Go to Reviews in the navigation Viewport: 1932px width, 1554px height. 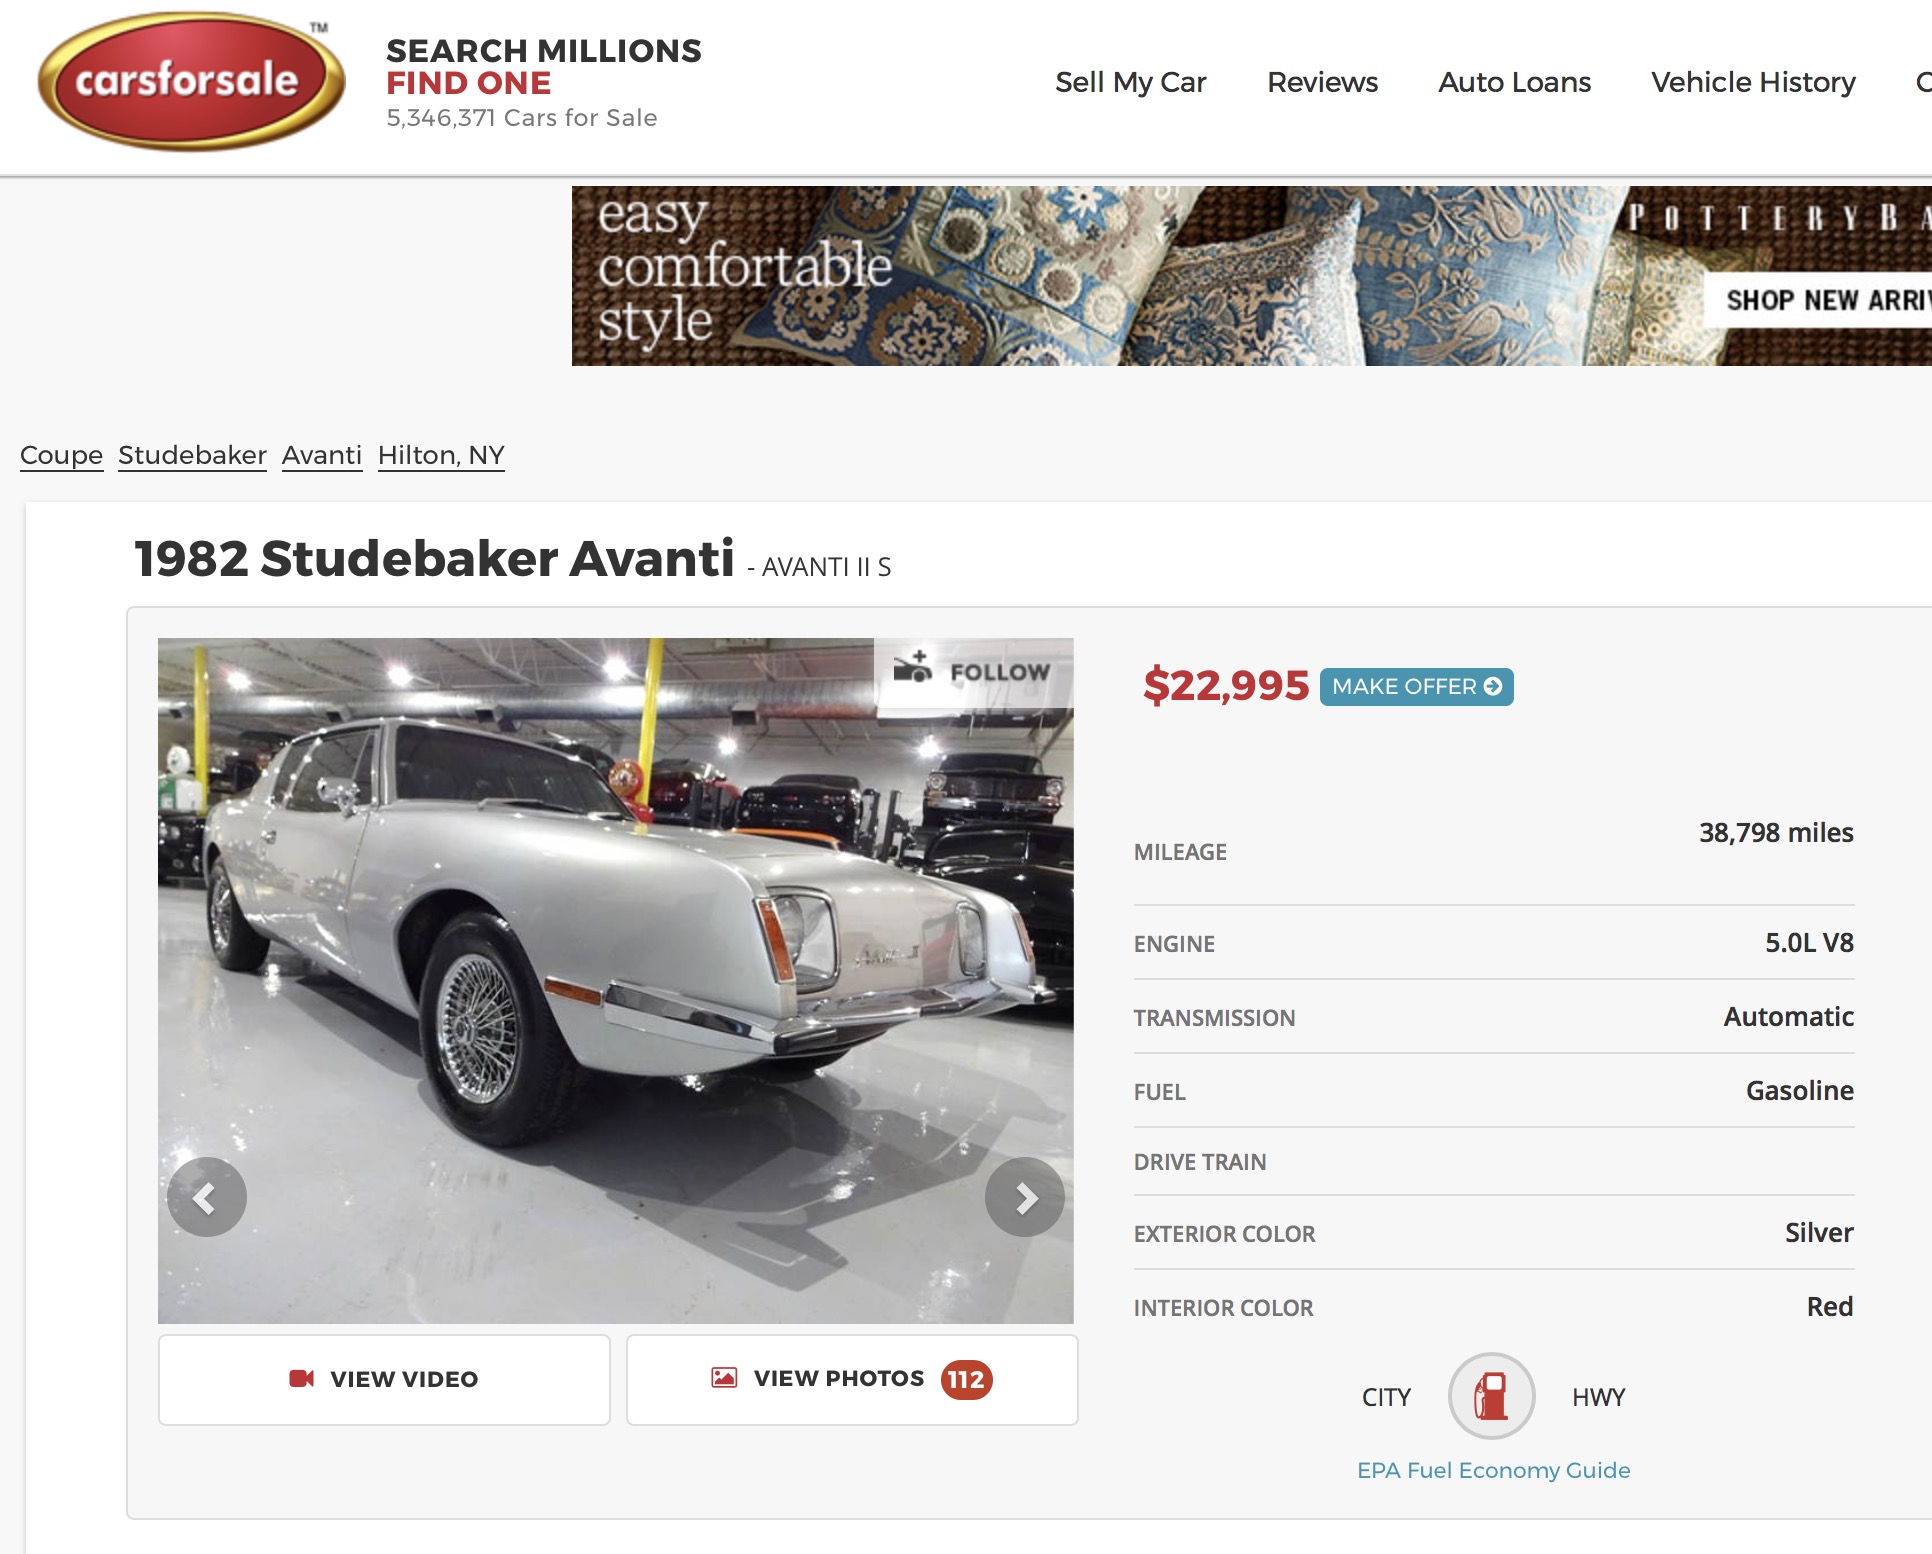tap(1322, 82)
